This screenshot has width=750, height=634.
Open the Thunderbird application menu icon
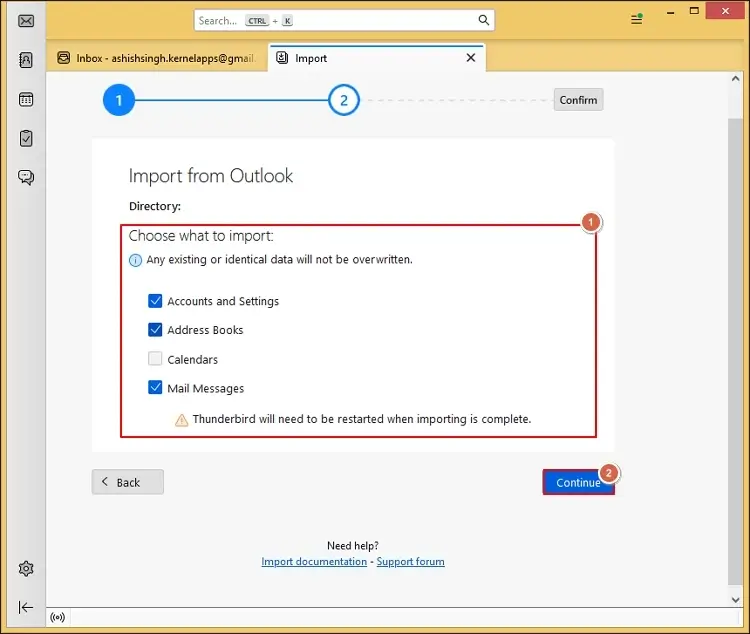[x=637, y=19]
